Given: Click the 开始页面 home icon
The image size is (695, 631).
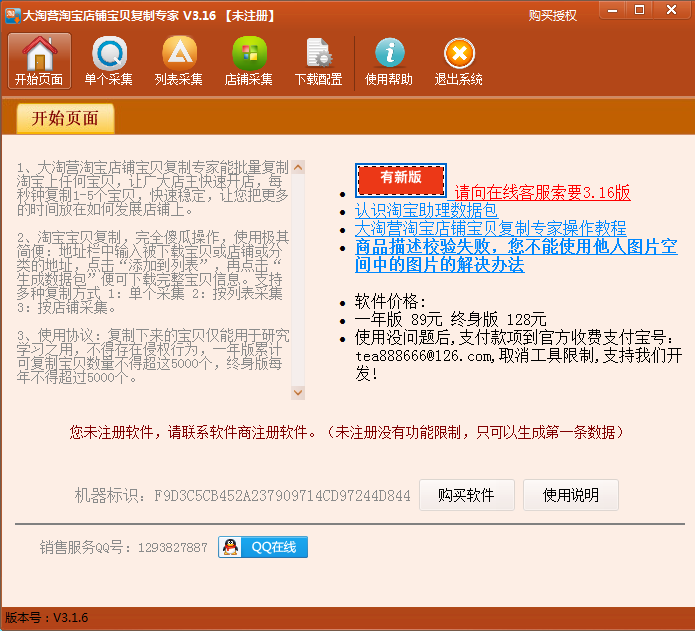Looking at the screenshot, I should click(x=39, y=61).
